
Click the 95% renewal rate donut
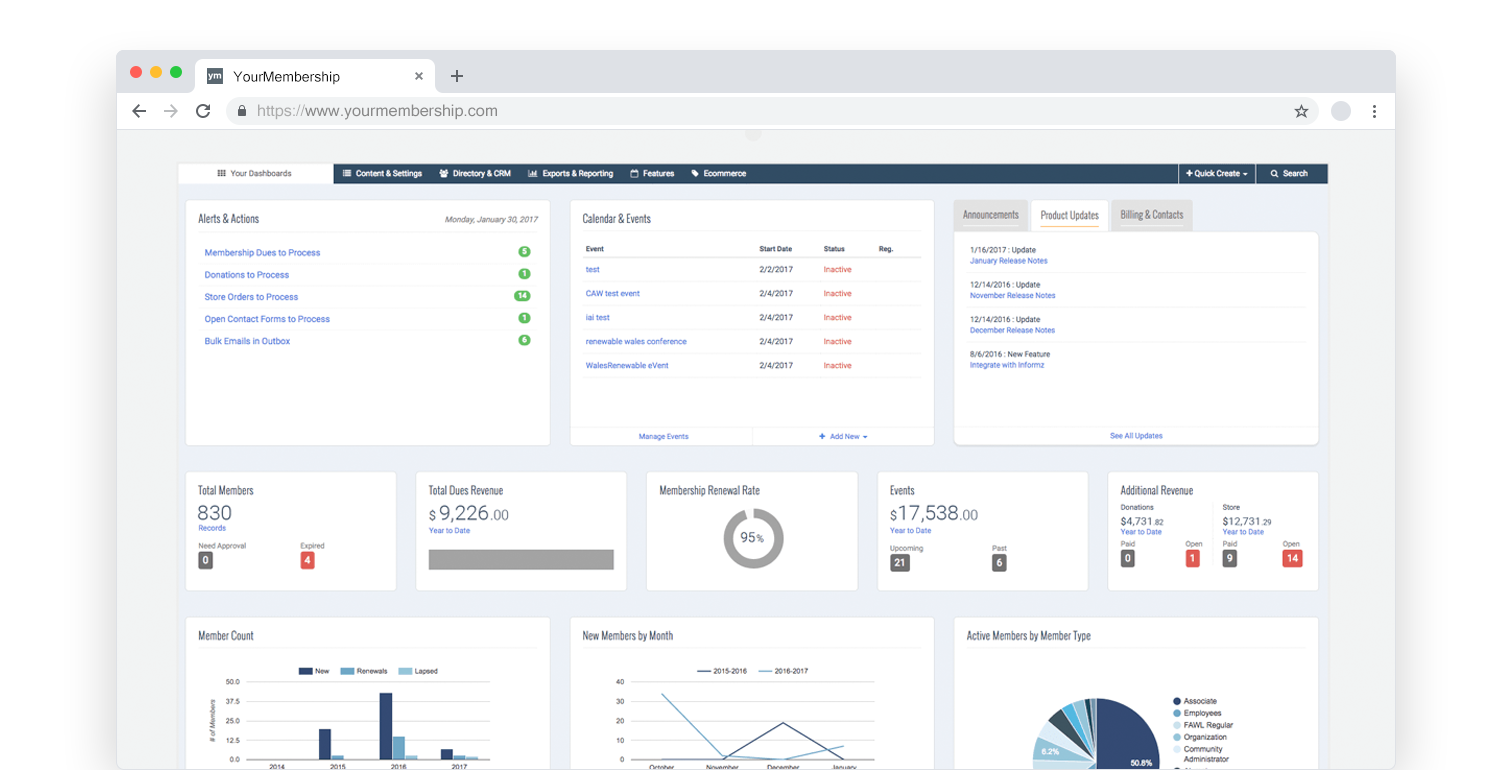coord(753,538)
